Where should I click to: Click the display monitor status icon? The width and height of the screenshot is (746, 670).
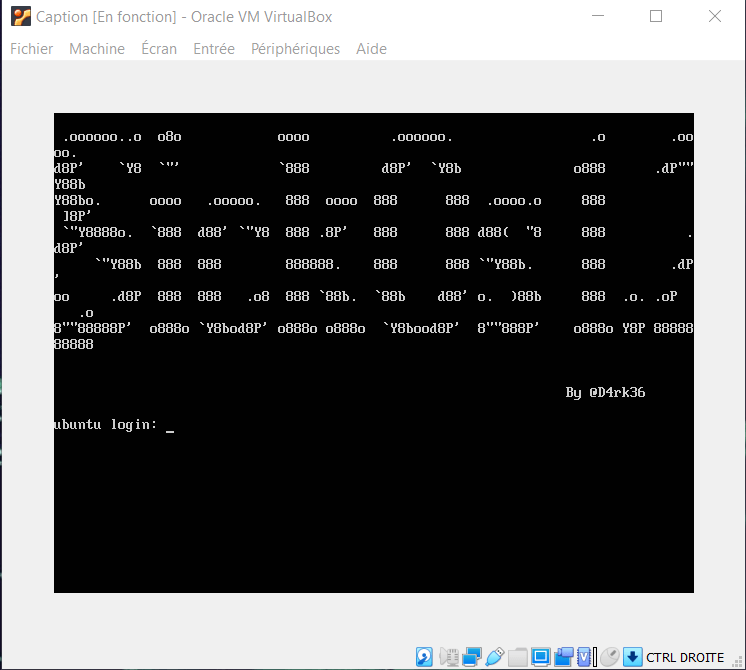pyautogui.click(x=540, y=657)
